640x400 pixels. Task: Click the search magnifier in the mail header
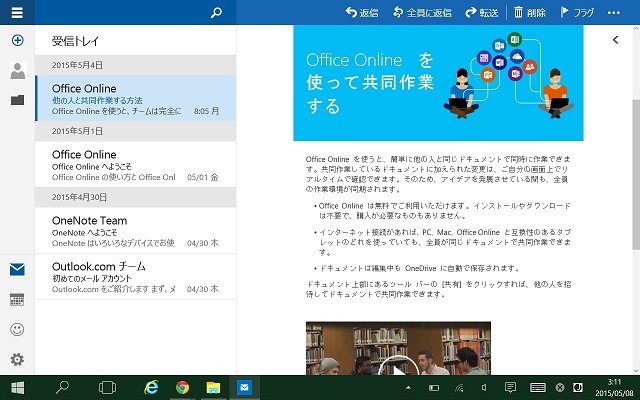click(216, 12)
